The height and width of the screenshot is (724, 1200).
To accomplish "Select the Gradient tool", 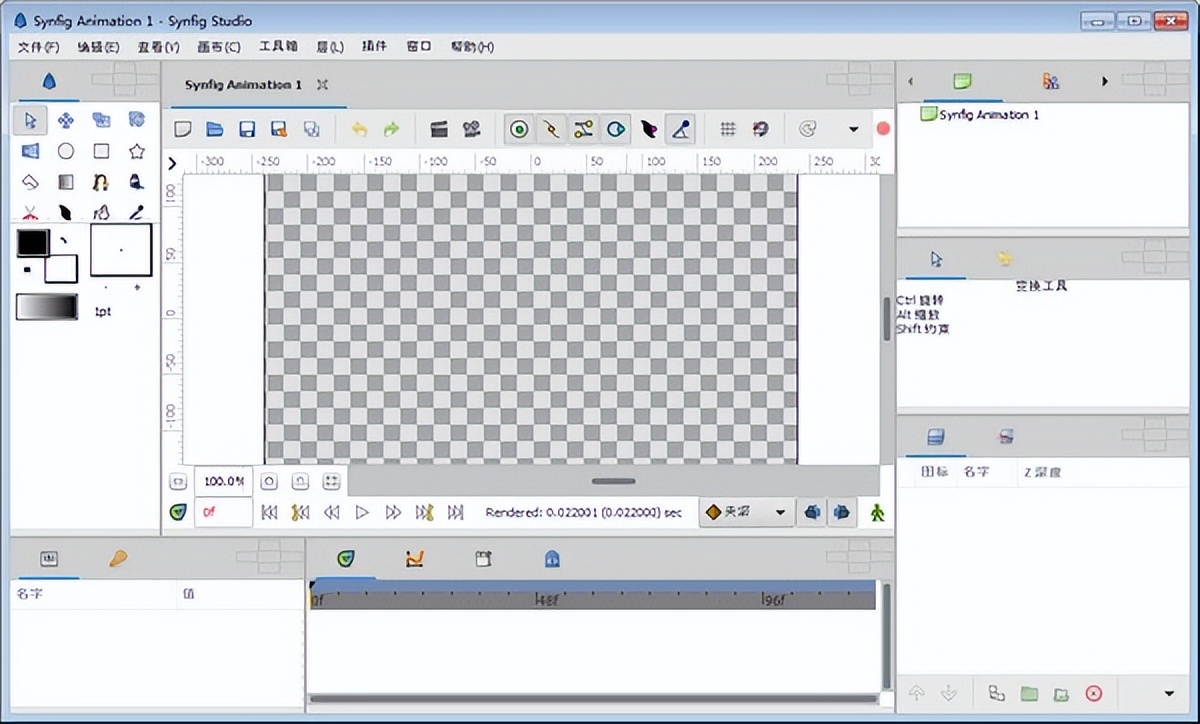I will 66,182.
